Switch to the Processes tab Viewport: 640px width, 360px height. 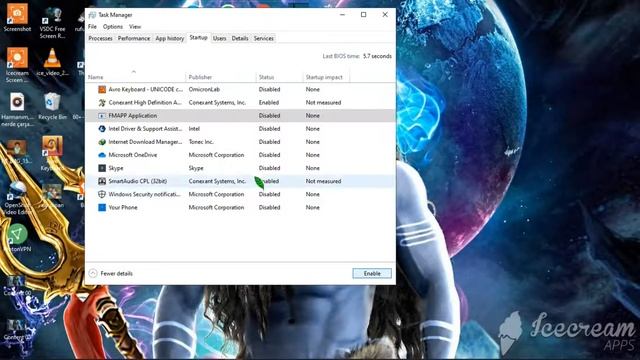[100, 38]
